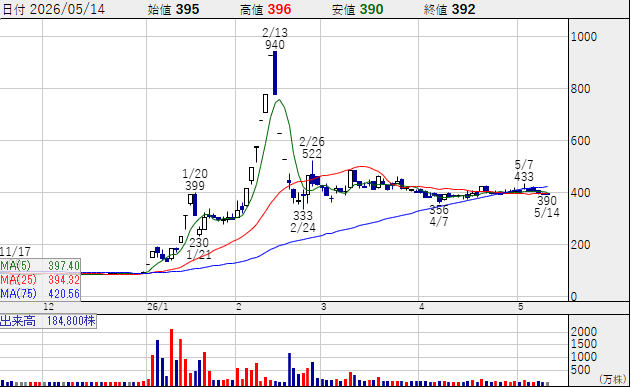Image resolution: width=631 pixels, height=387 pixels.
Task: Click the 5/14 low label 390
Action: click(547, 200)
